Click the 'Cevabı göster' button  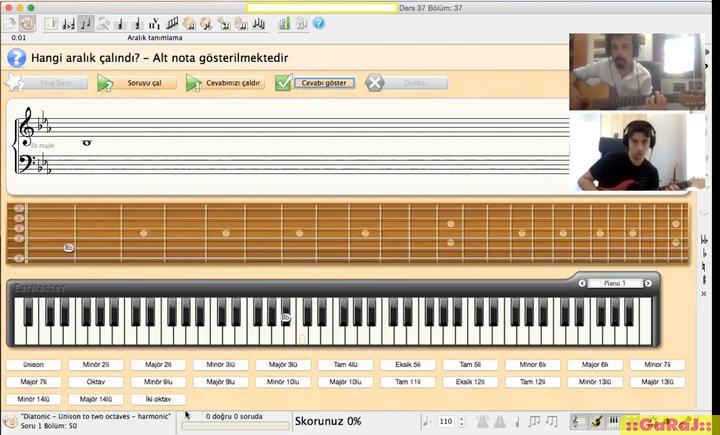[x=324, y=82]
